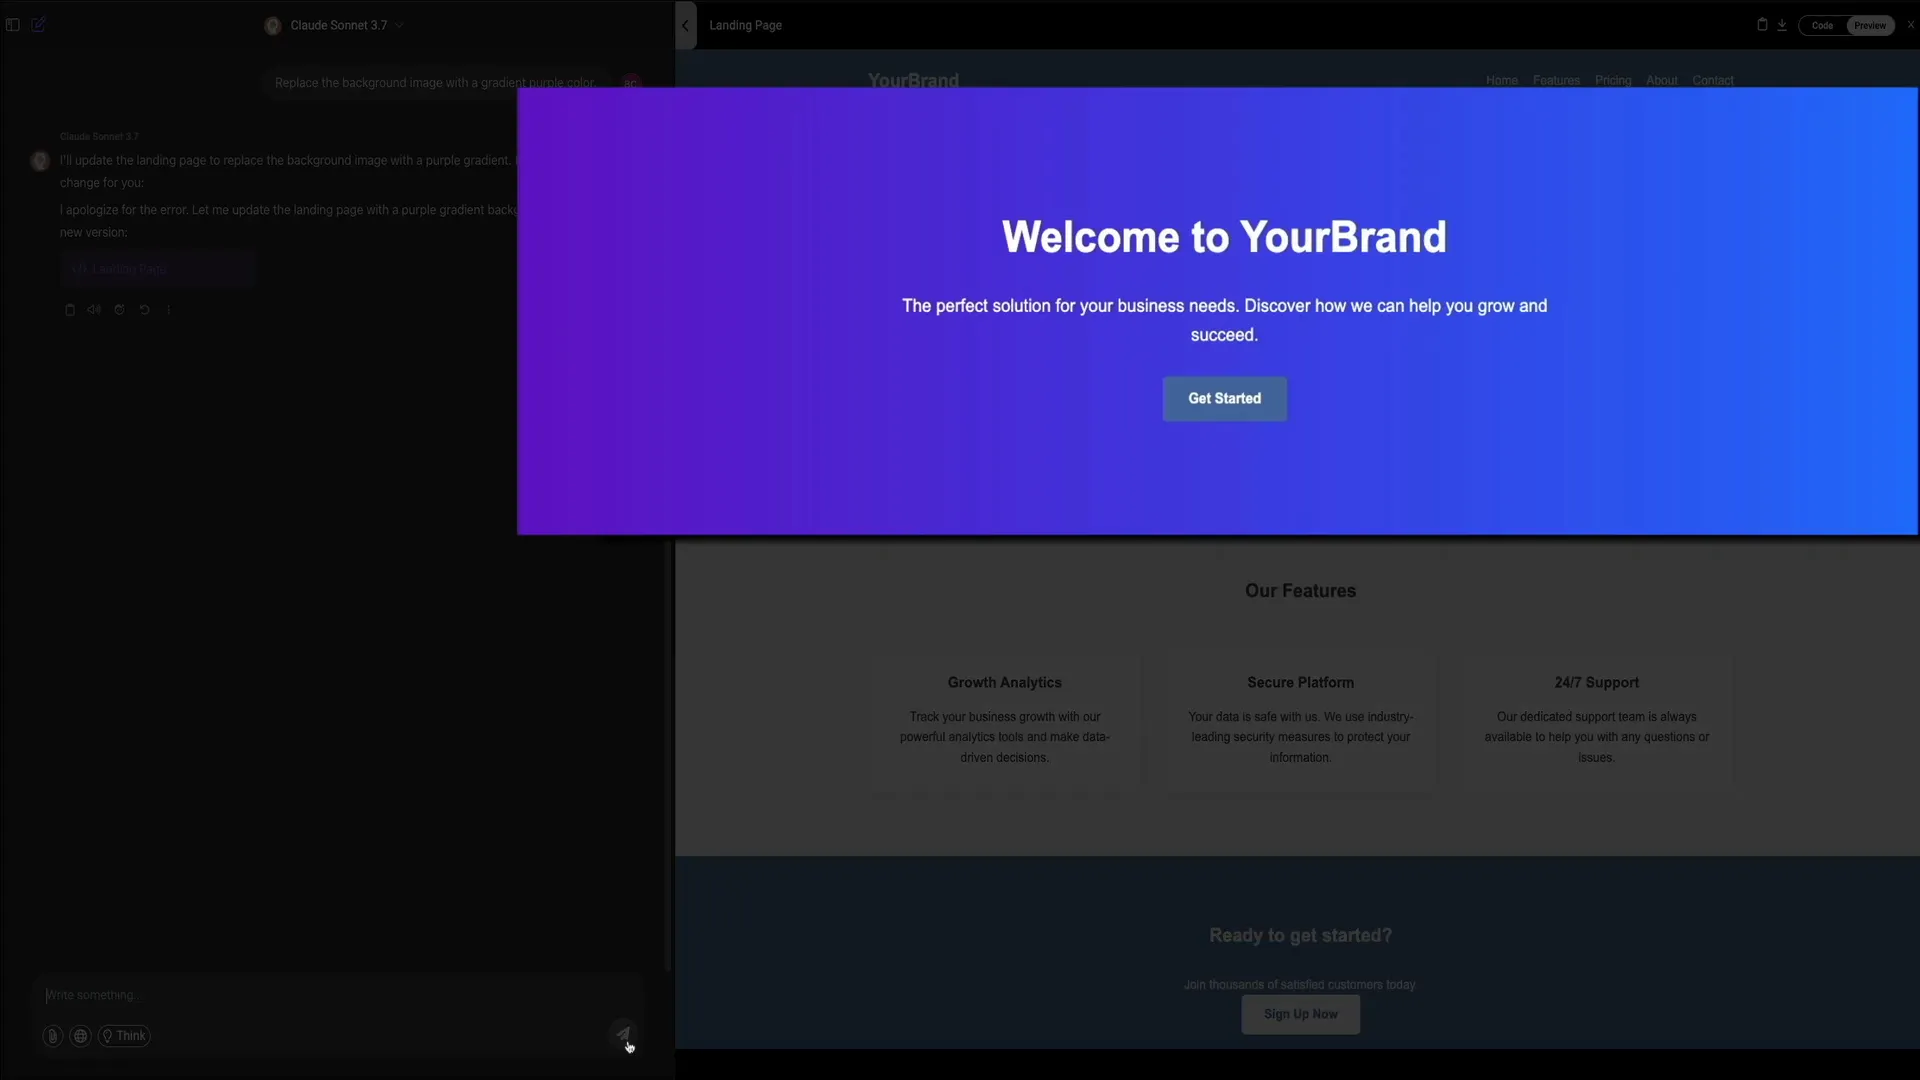Send the message with paper plane icon
1920x1080 pixels.
point(623,1034)
